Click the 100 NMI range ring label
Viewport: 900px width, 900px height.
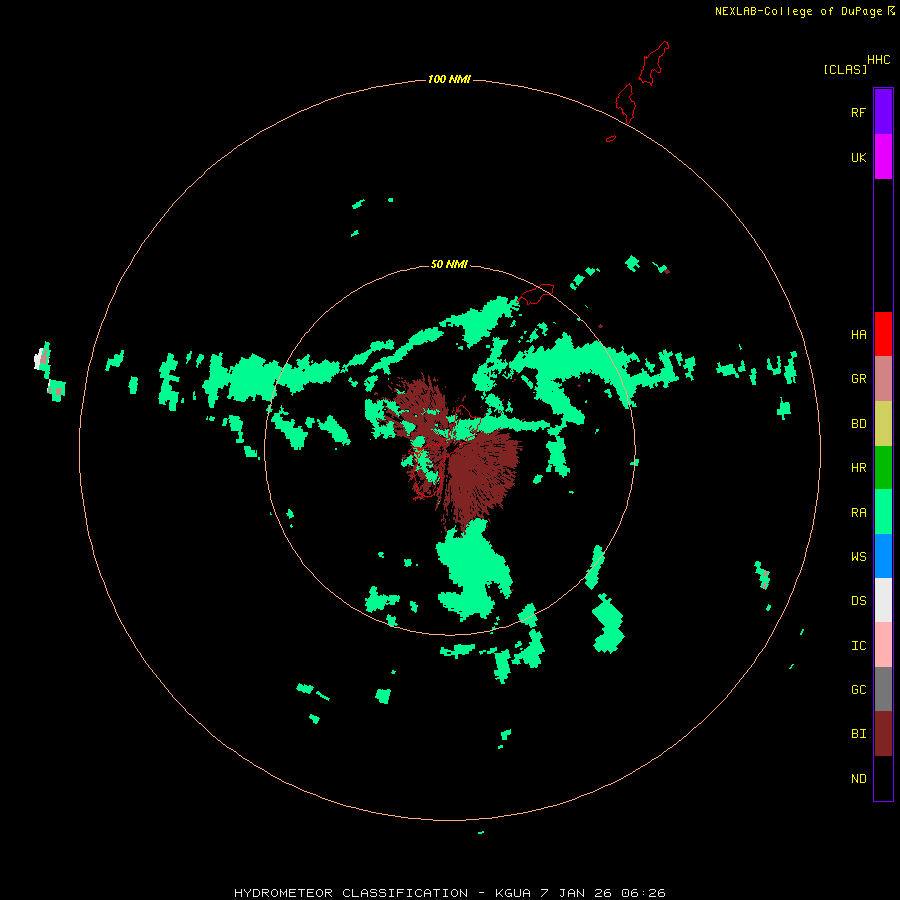click(449, 79)
